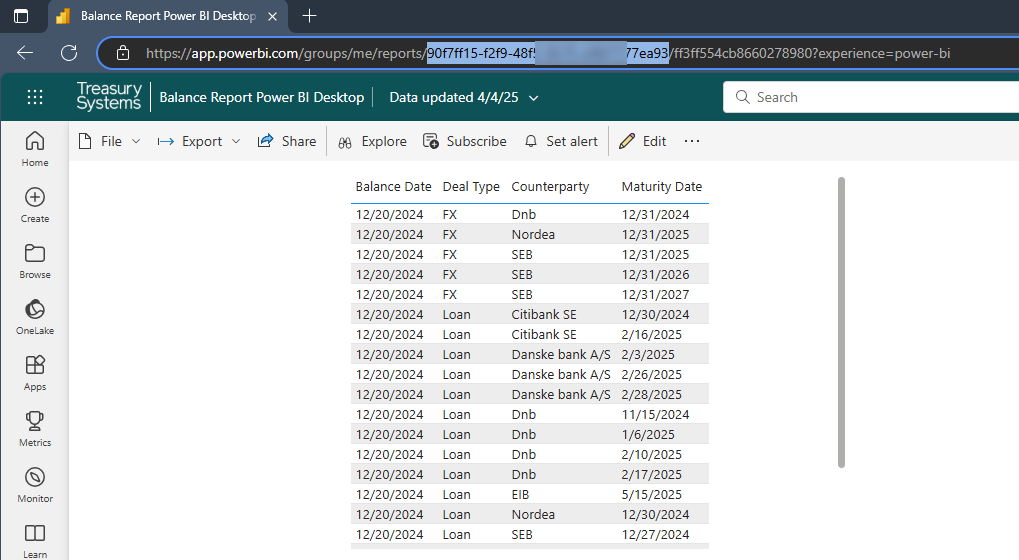Sort by Balance Date column header

[x=393, y=186]
